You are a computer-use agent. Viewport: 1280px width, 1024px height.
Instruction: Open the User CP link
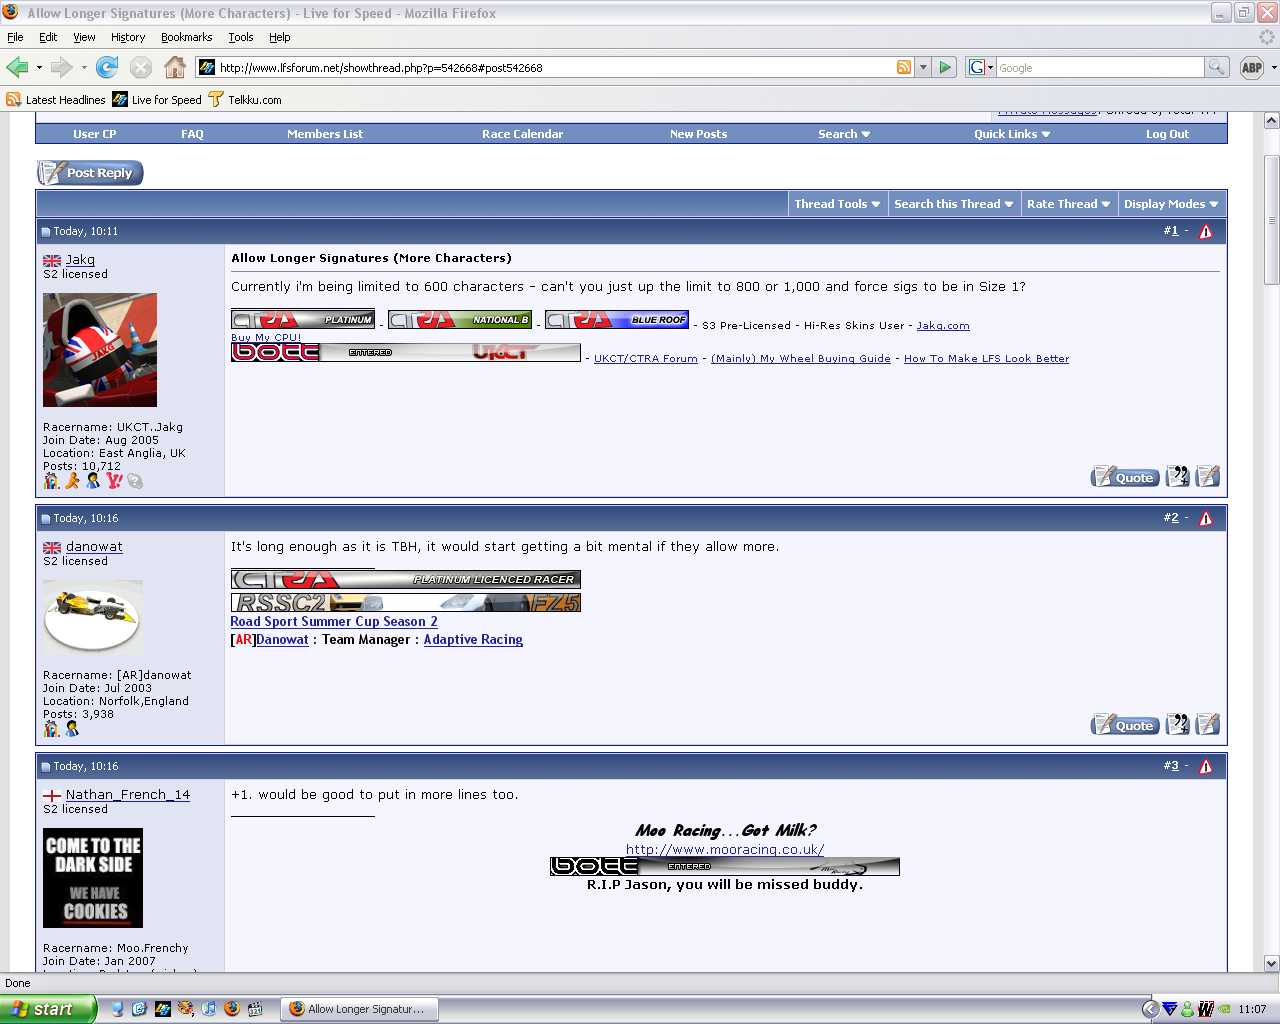[x=95, y=134]
